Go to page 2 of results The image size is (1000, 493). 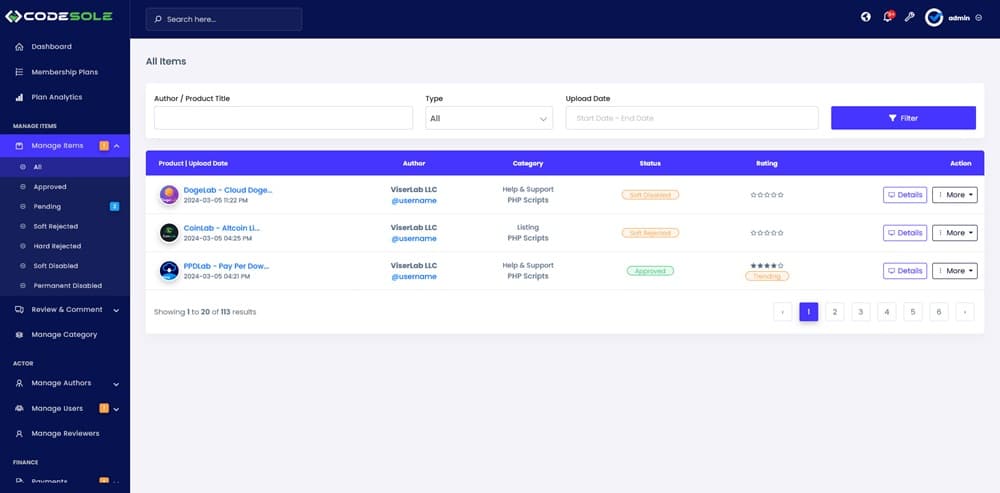[834, 312]
